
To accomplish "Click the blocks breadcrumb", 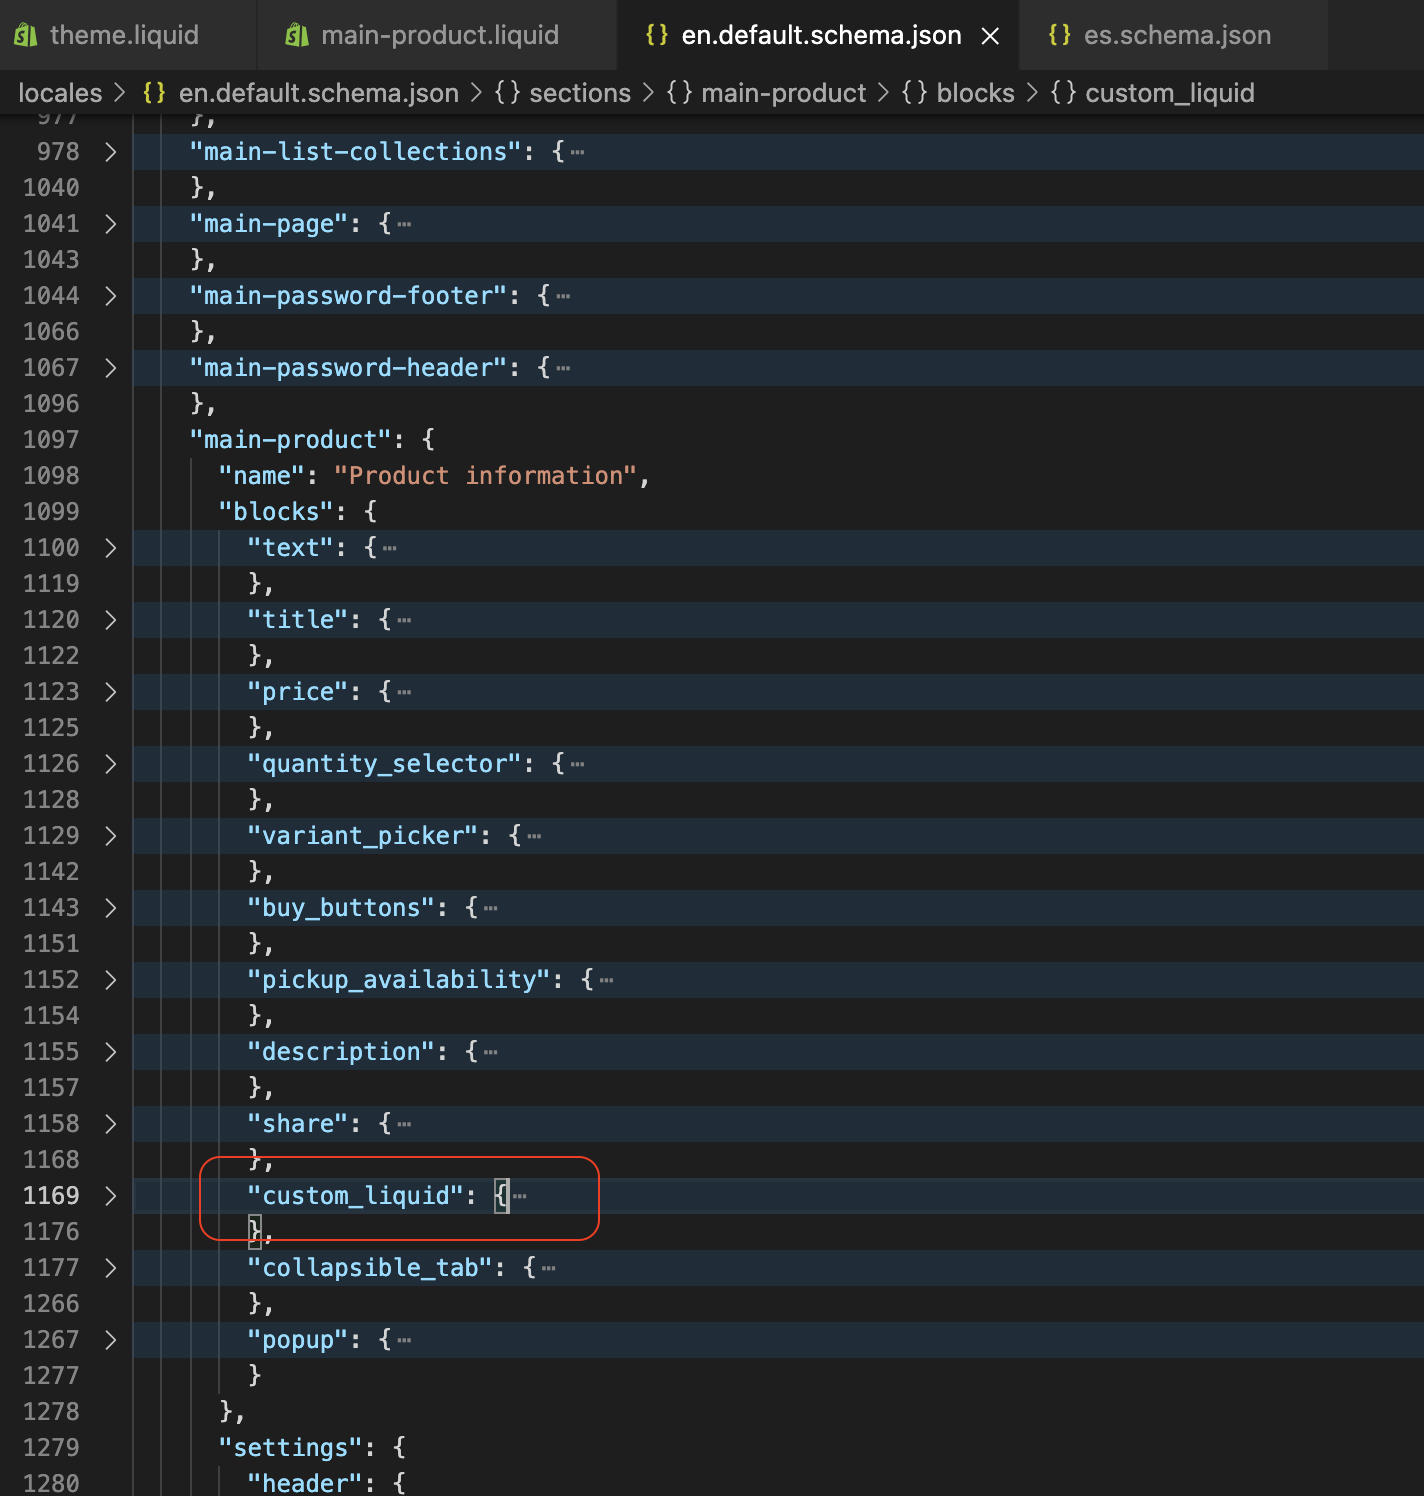I will click(975, 93).
